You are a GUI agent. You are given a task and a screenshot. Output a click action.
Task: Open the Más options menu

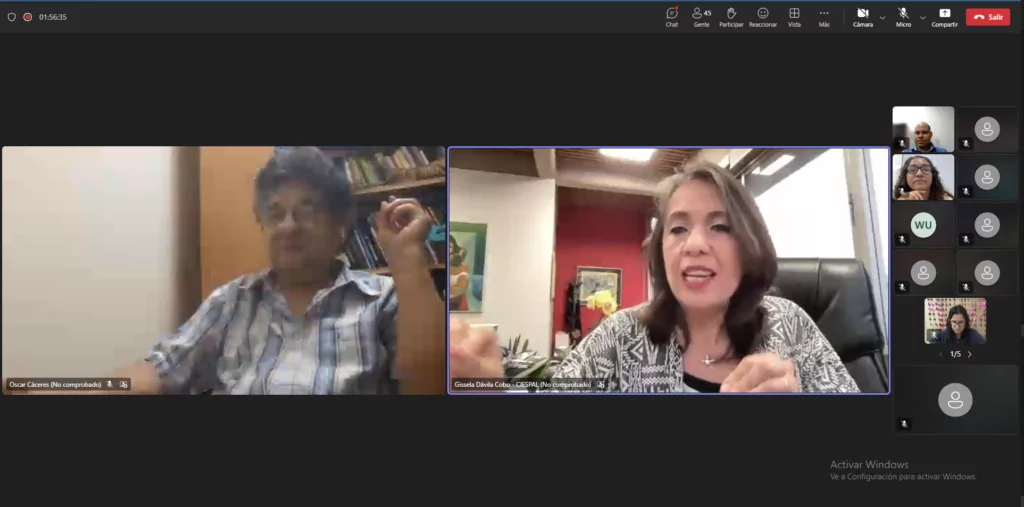824,16
